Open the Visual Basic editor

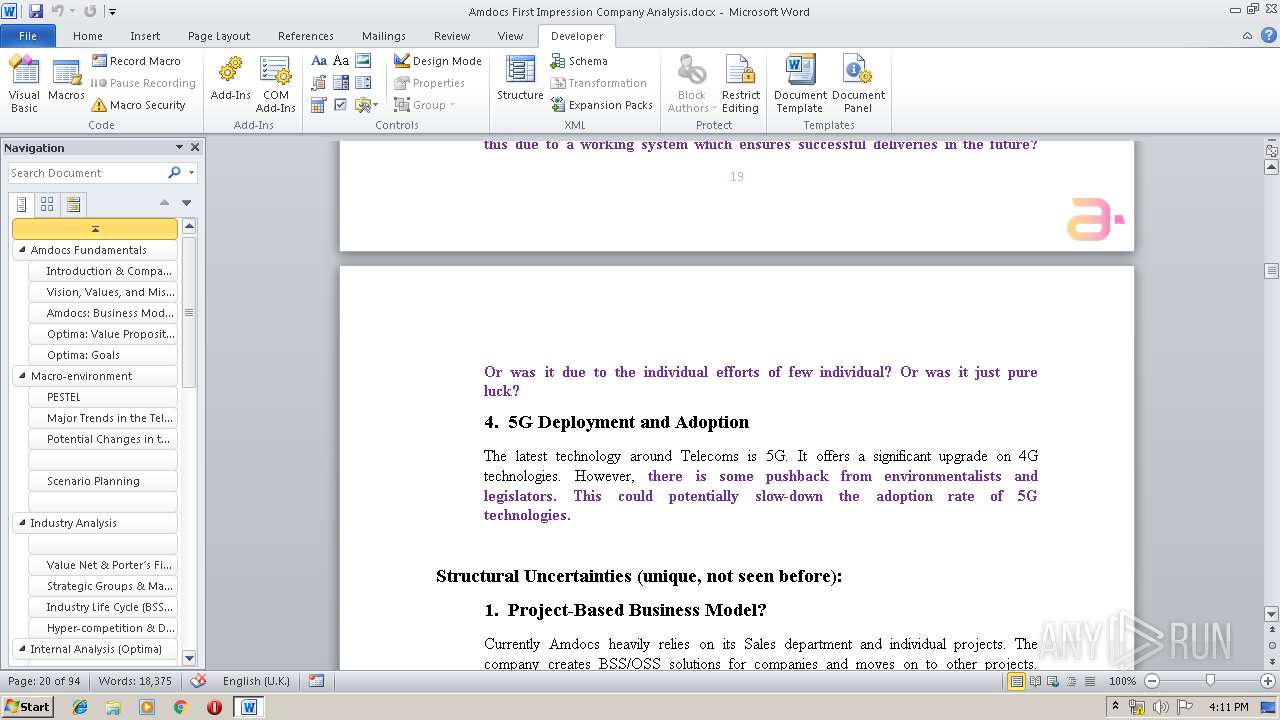point(24,85)
